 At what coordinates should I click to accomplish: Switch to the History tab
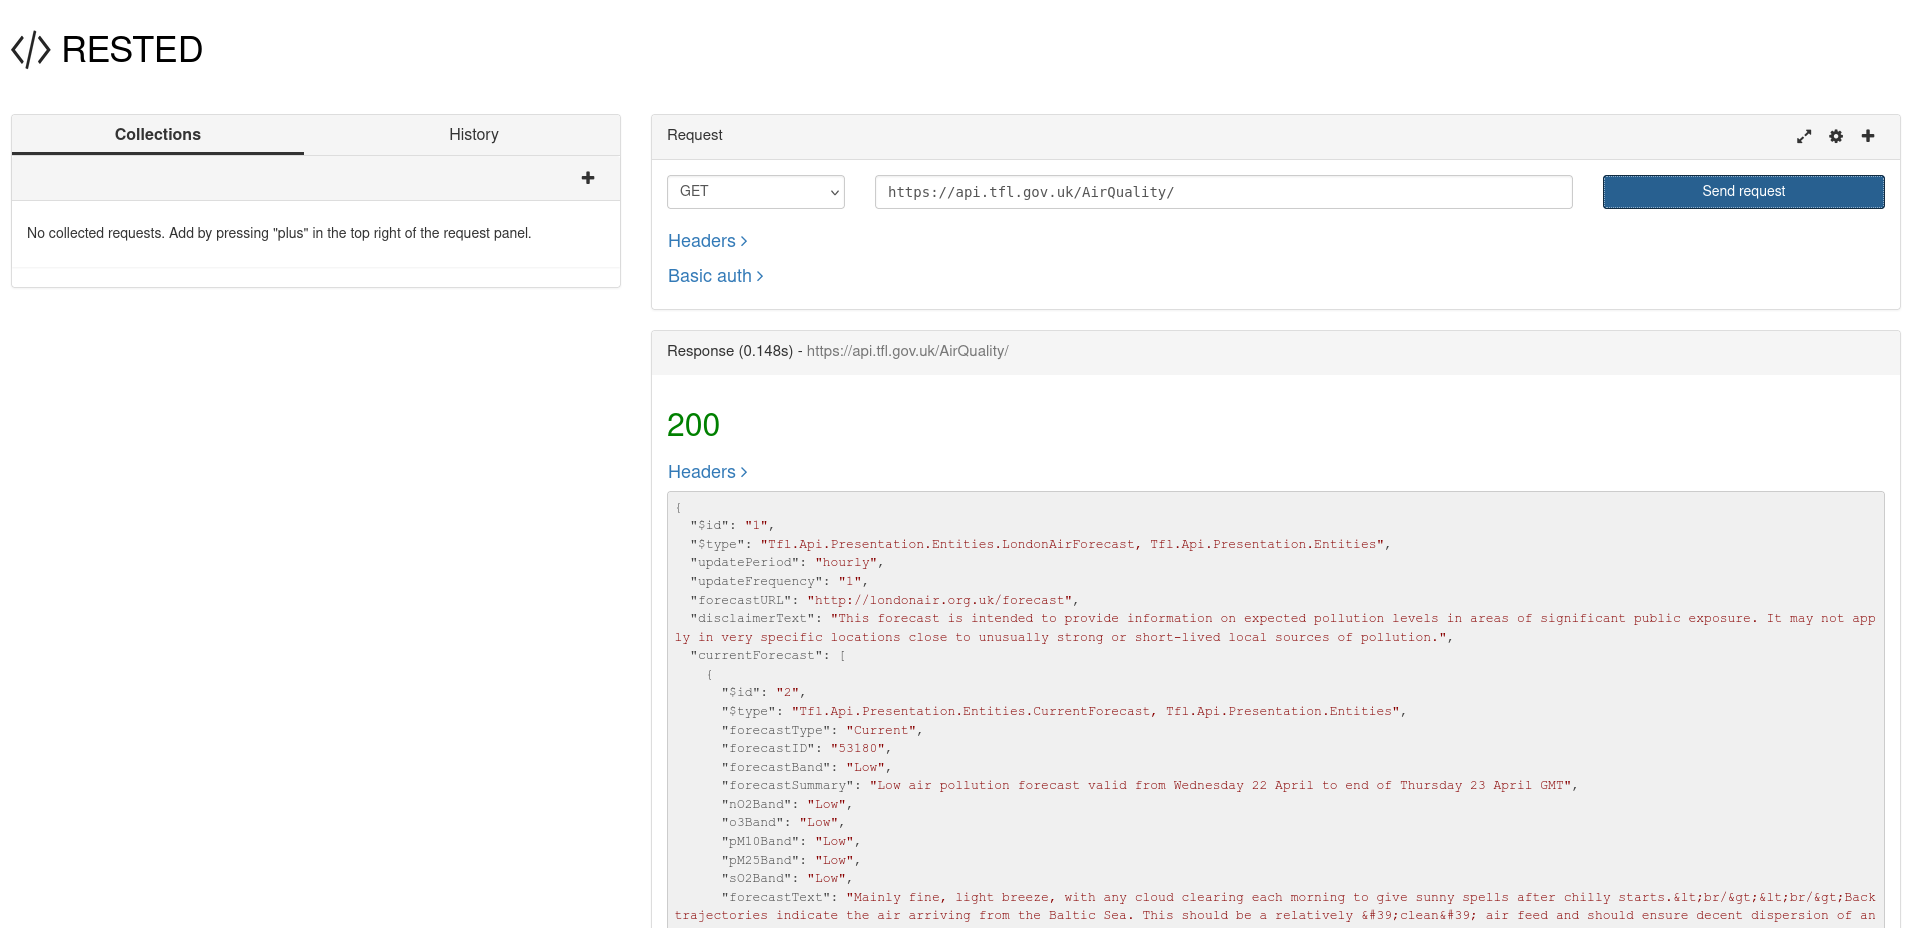point(473,135)
